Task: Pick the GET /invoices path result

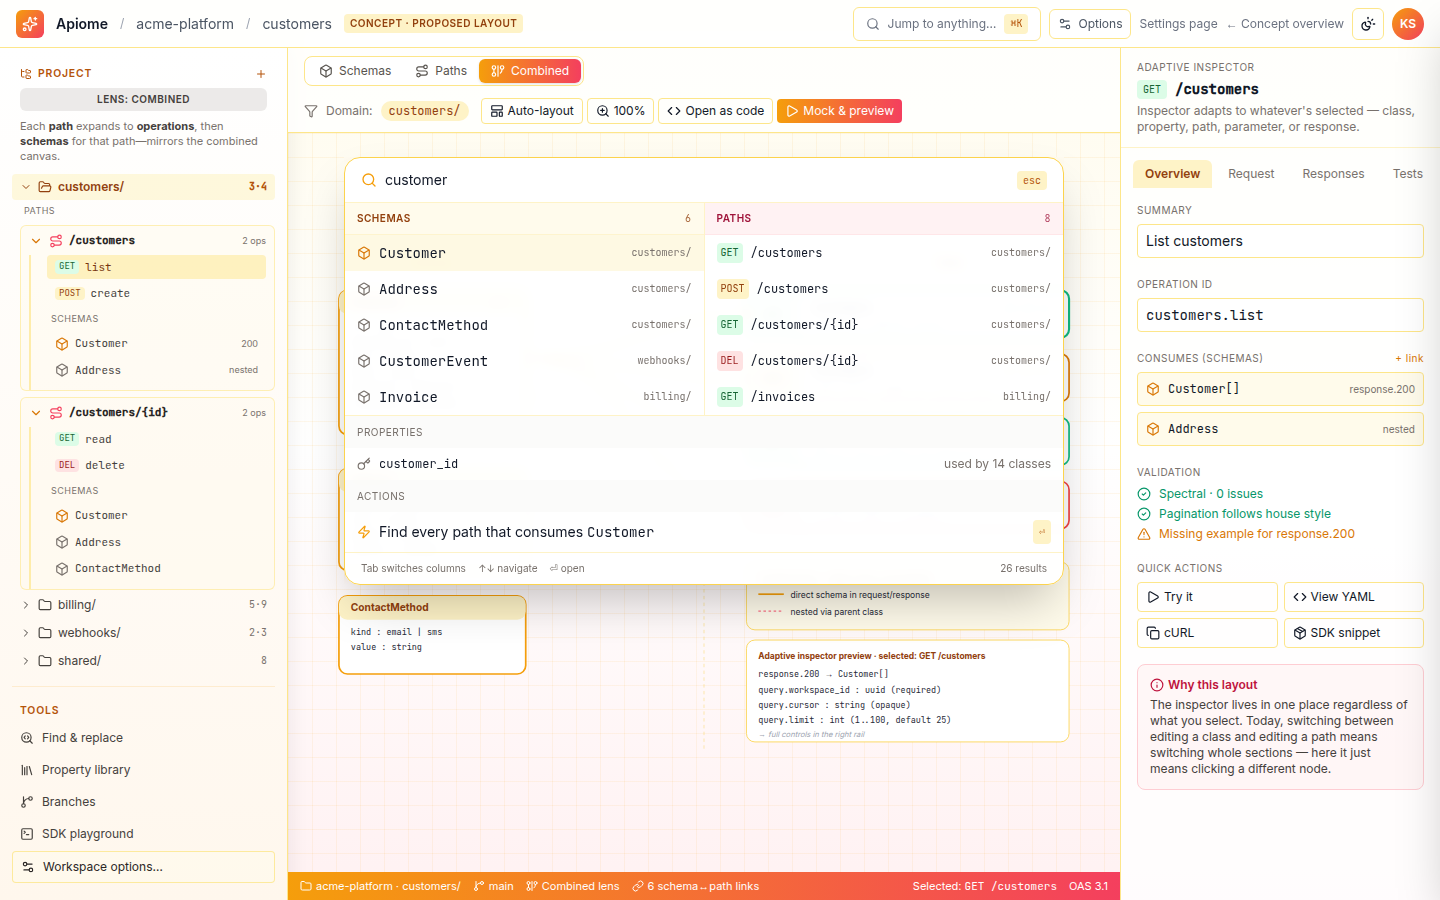Action: (x=884, y=397)
